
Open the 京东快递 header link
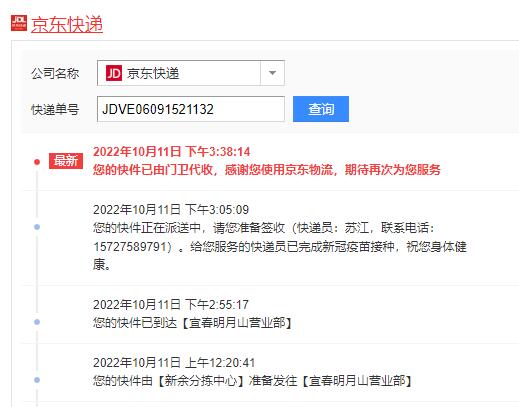(x=67, y=24)
